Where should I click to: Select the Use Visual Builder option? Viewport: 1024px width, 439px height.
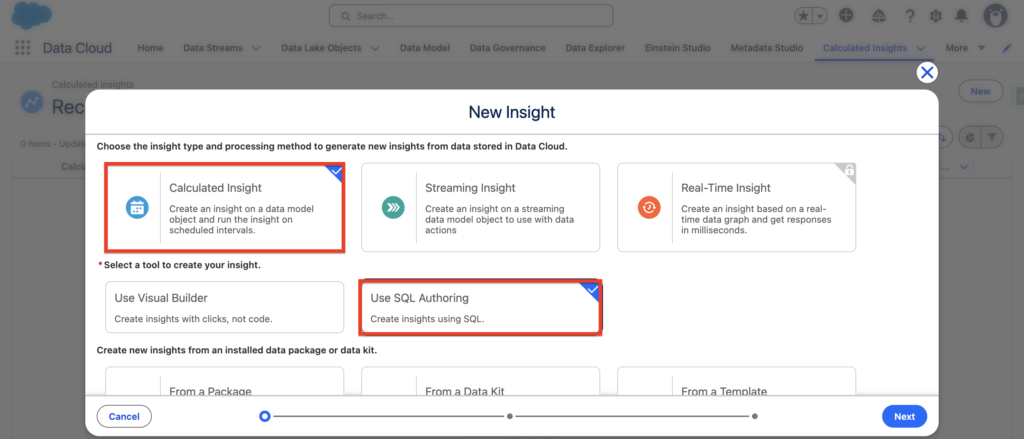coord(224,307)
